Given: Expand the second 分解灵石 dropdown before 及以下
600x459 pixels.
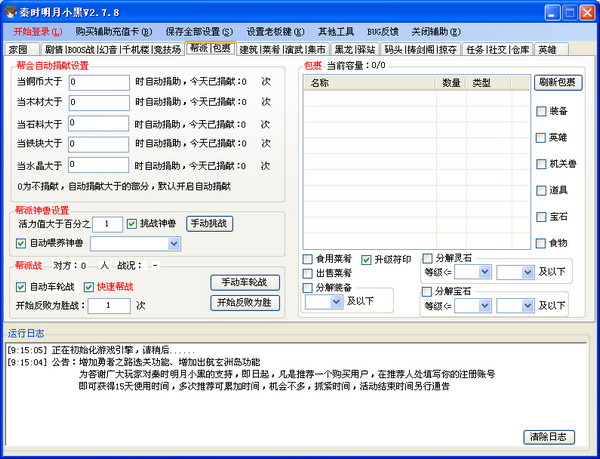Looking at the screenshot, I should pos(527,272).
